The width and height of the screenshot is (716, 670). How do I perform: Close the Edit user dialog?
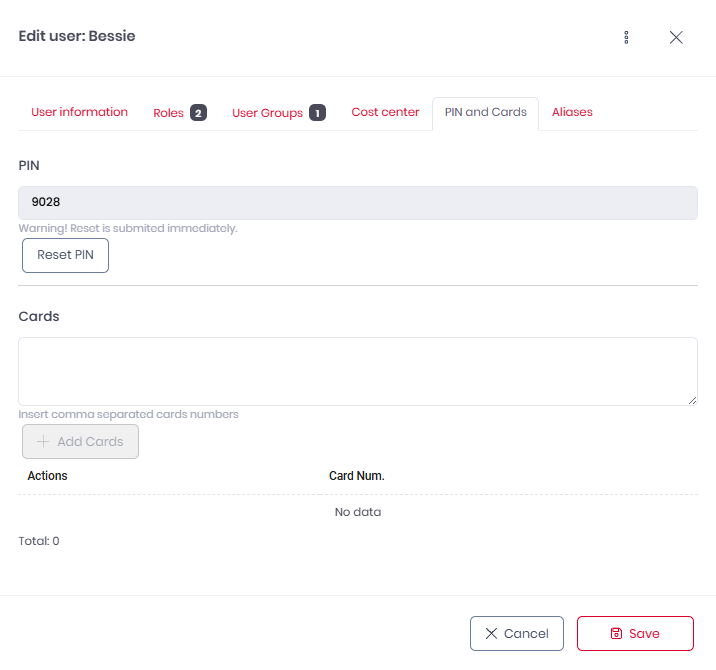[676, 37]
